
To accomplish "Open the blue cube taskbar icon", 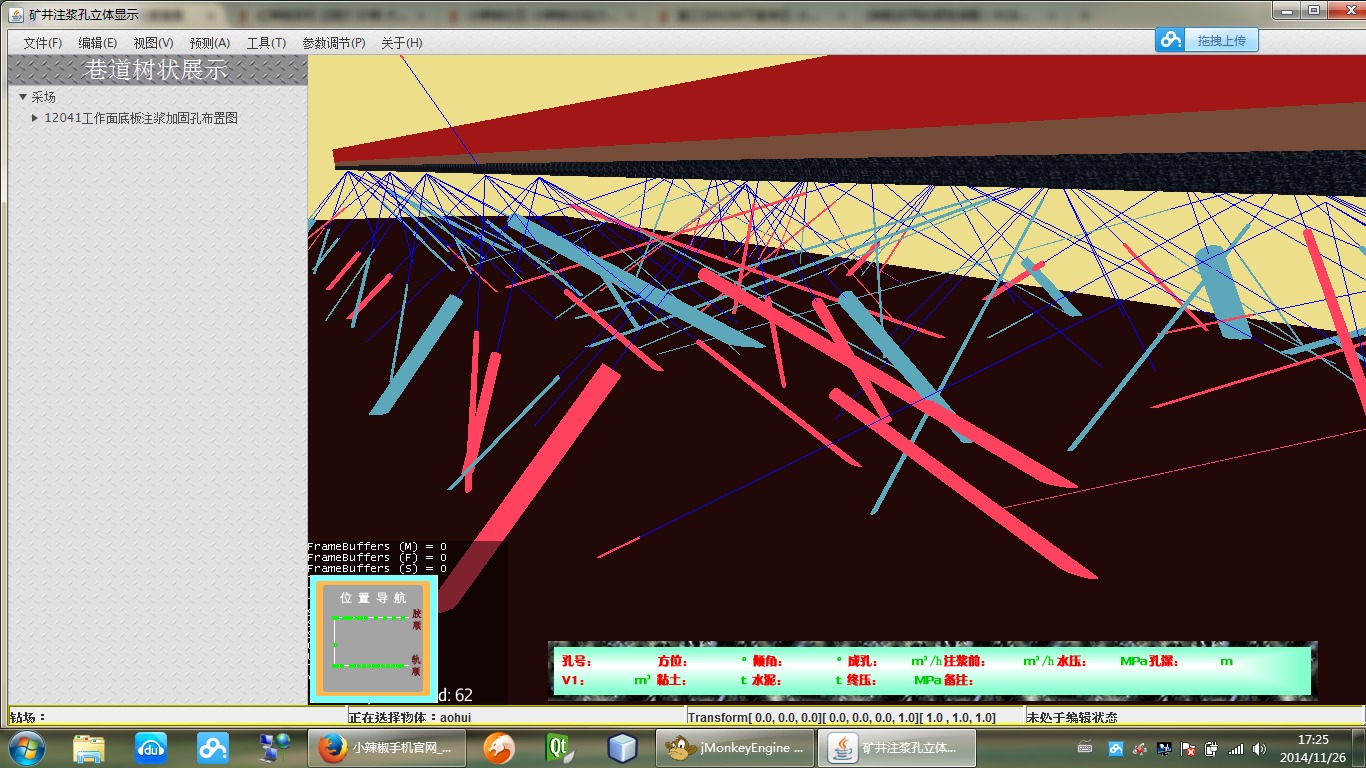I will point(622,747).
